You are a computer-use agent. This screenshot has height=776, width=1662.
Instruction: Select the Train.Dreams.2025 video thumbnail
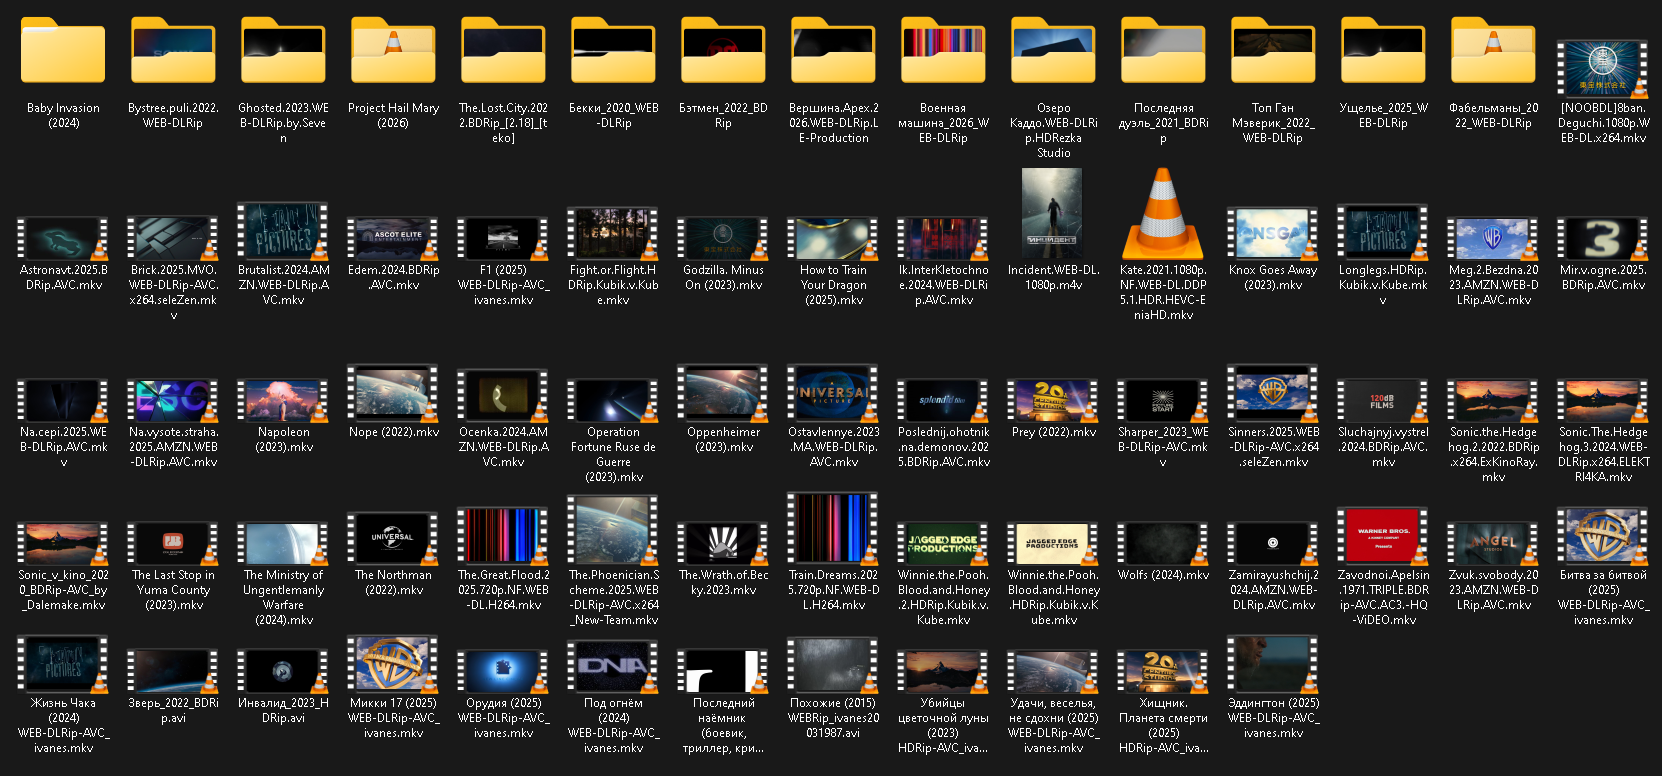pyautogui.click(x=833, y=528)
